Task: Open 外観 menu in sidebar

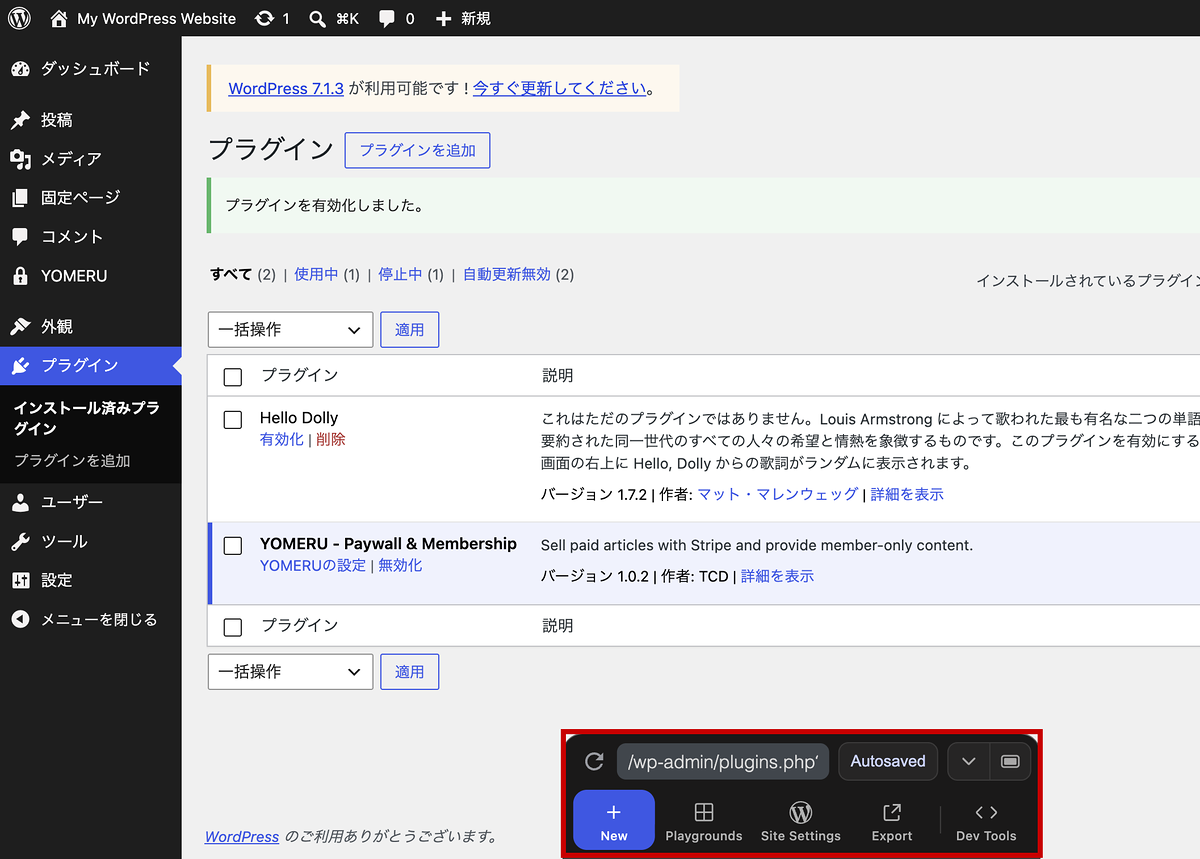Action: (90, 327)
